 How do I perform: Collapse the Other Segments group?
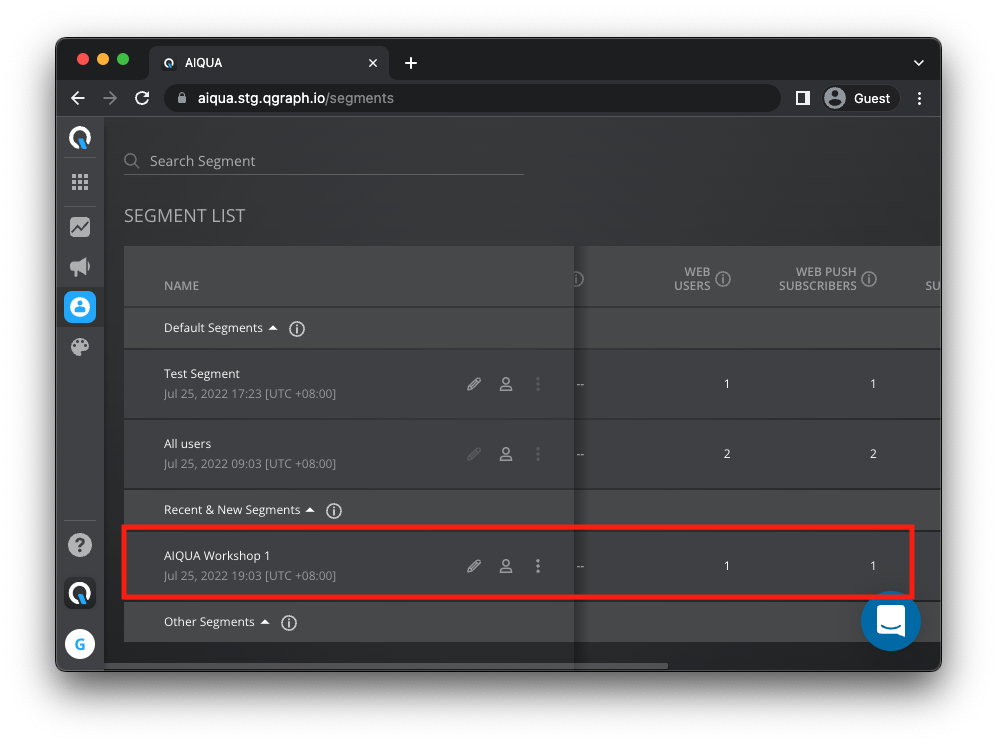click(265, 622)
